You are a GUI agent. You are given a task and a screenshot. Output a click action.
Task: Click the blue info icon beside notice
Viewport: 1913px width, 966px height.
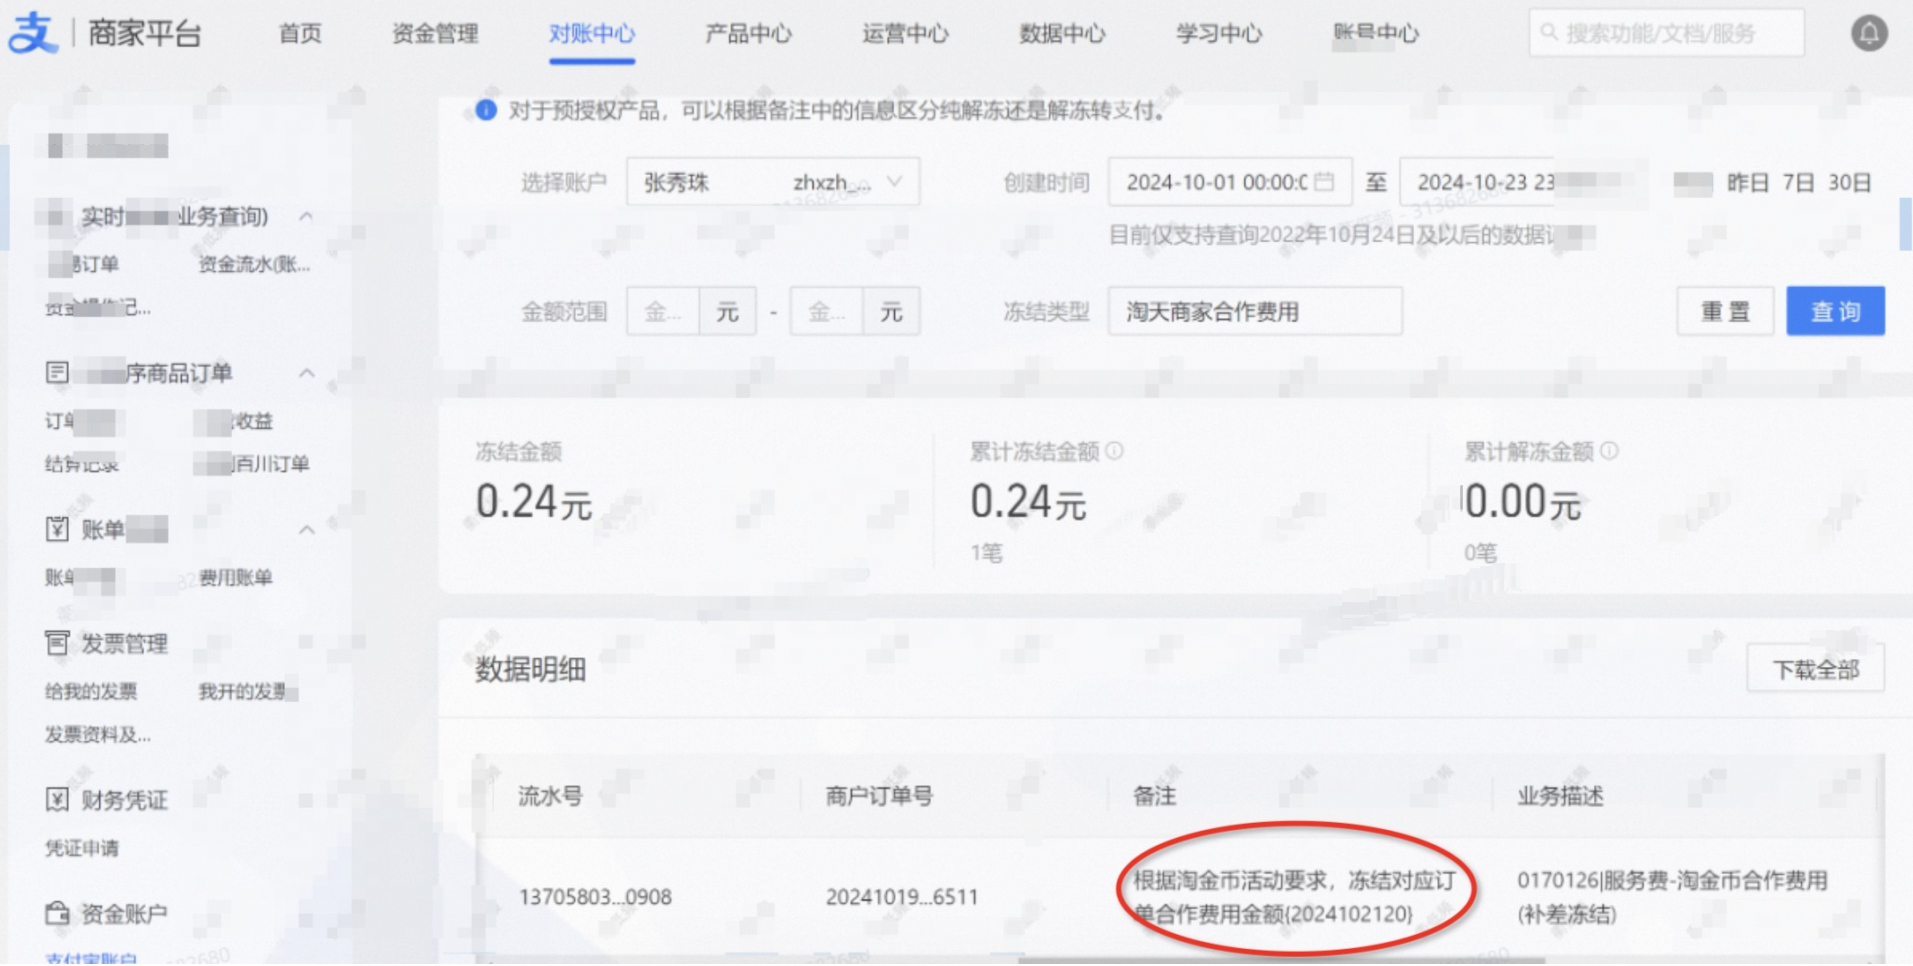pyautogui.click(x=486, y=110)
